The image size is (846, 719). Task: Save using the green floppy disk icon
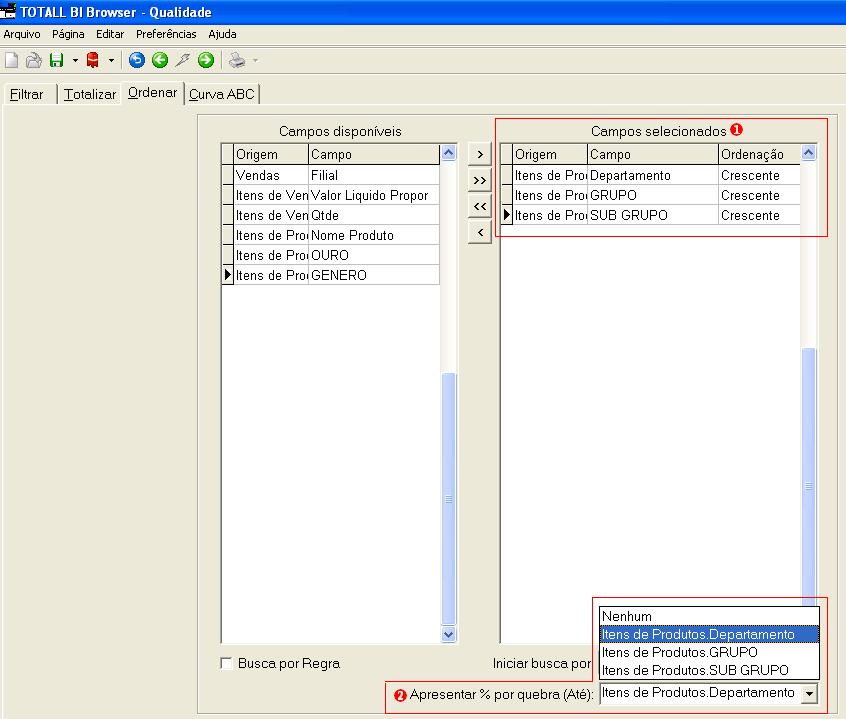coord(57,60)
